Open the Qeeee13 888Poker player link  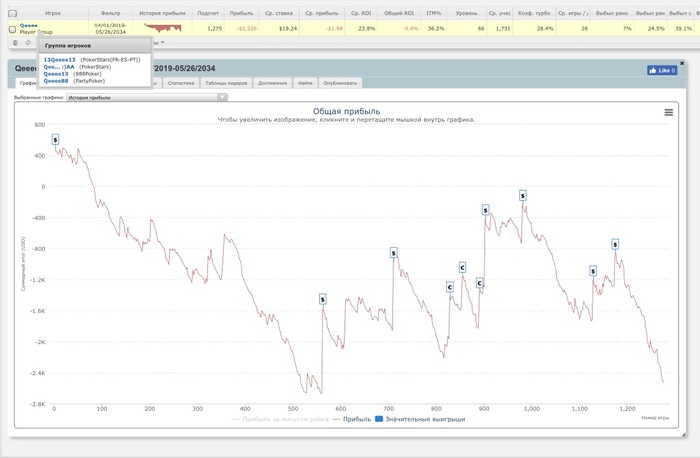pos(56,74)
